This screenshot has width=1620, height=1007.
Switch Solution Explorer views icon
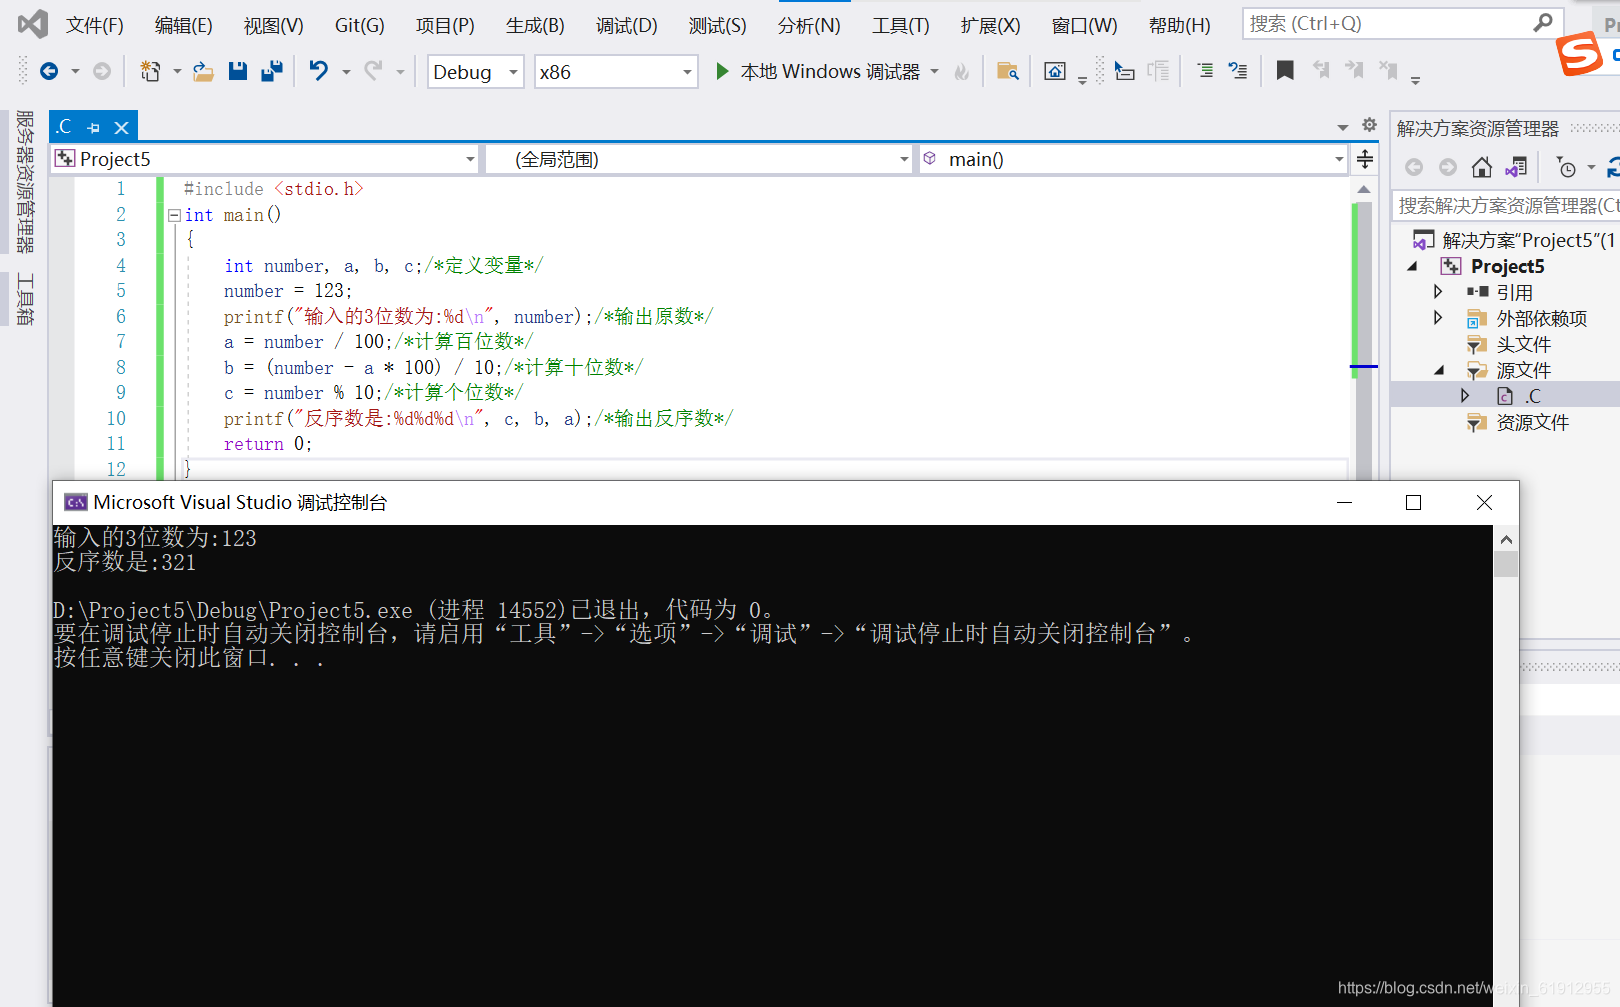click(1516, 167)
